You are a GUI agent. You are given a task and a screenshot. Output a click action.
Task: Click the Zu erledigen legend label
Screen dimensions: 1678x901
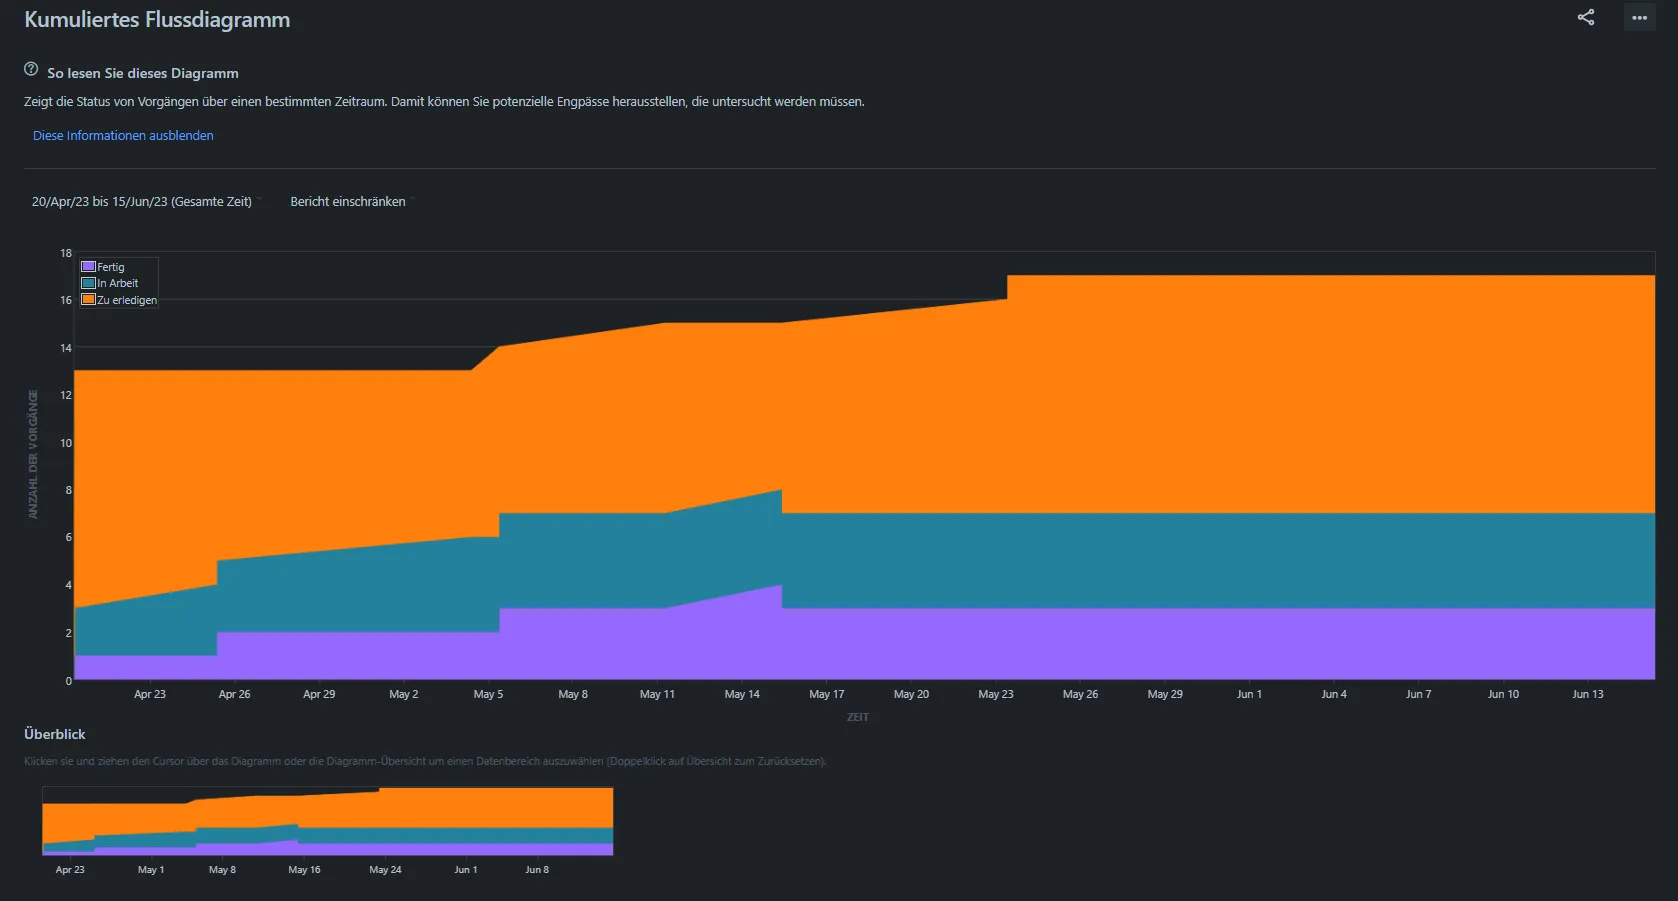point(127,300)
